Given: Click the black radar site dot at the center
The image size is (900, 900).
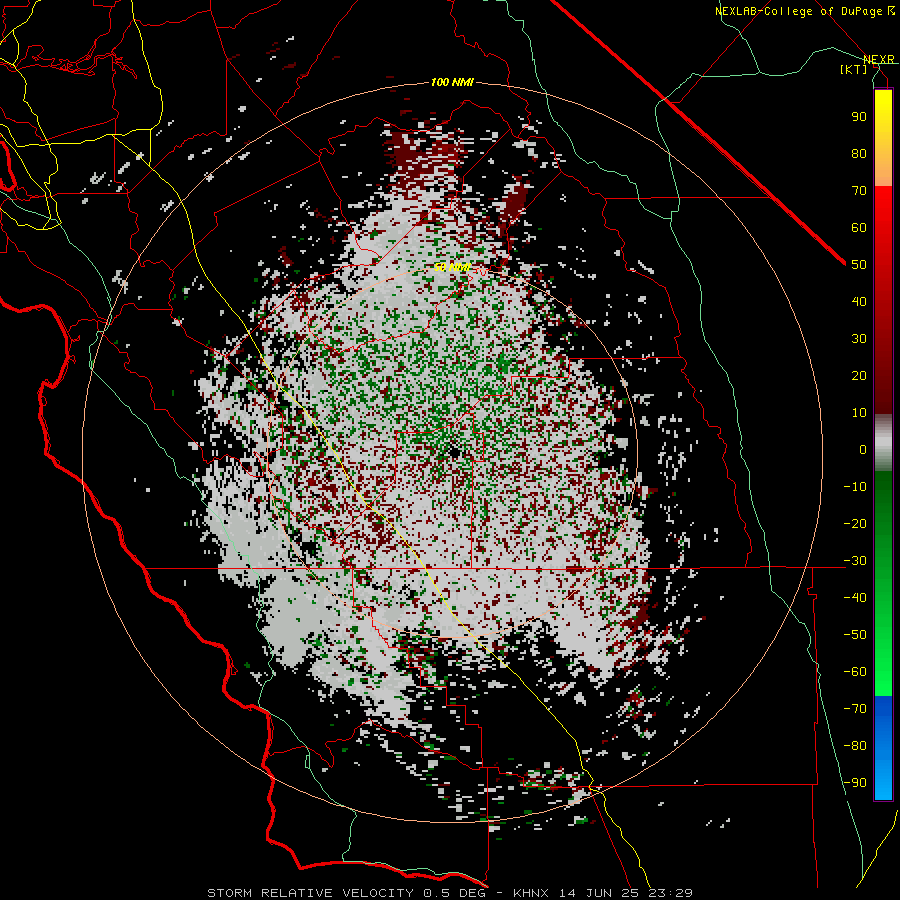Looking at the screenshot, I should point(455,453).
